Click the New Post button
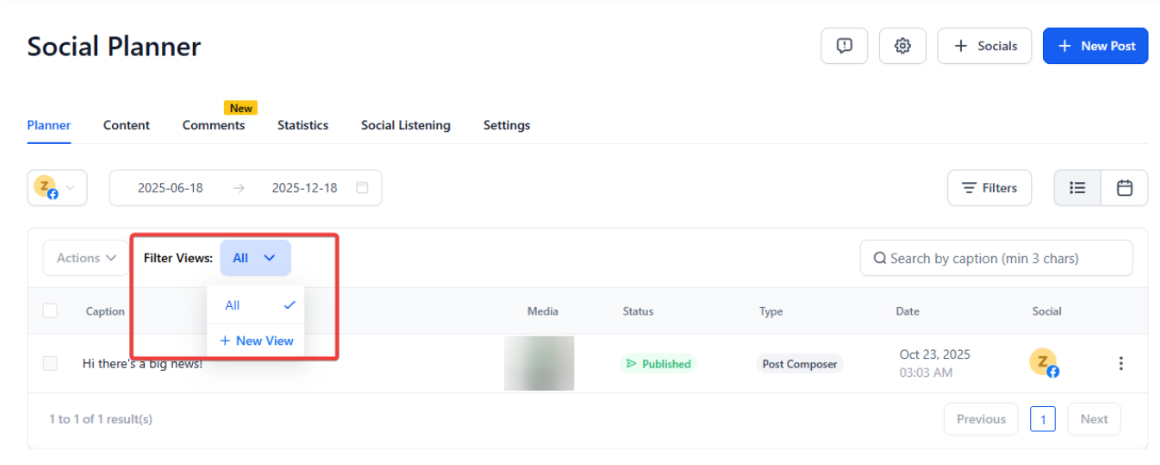Screen dimensions: 1160x465 pos(1095,46)
